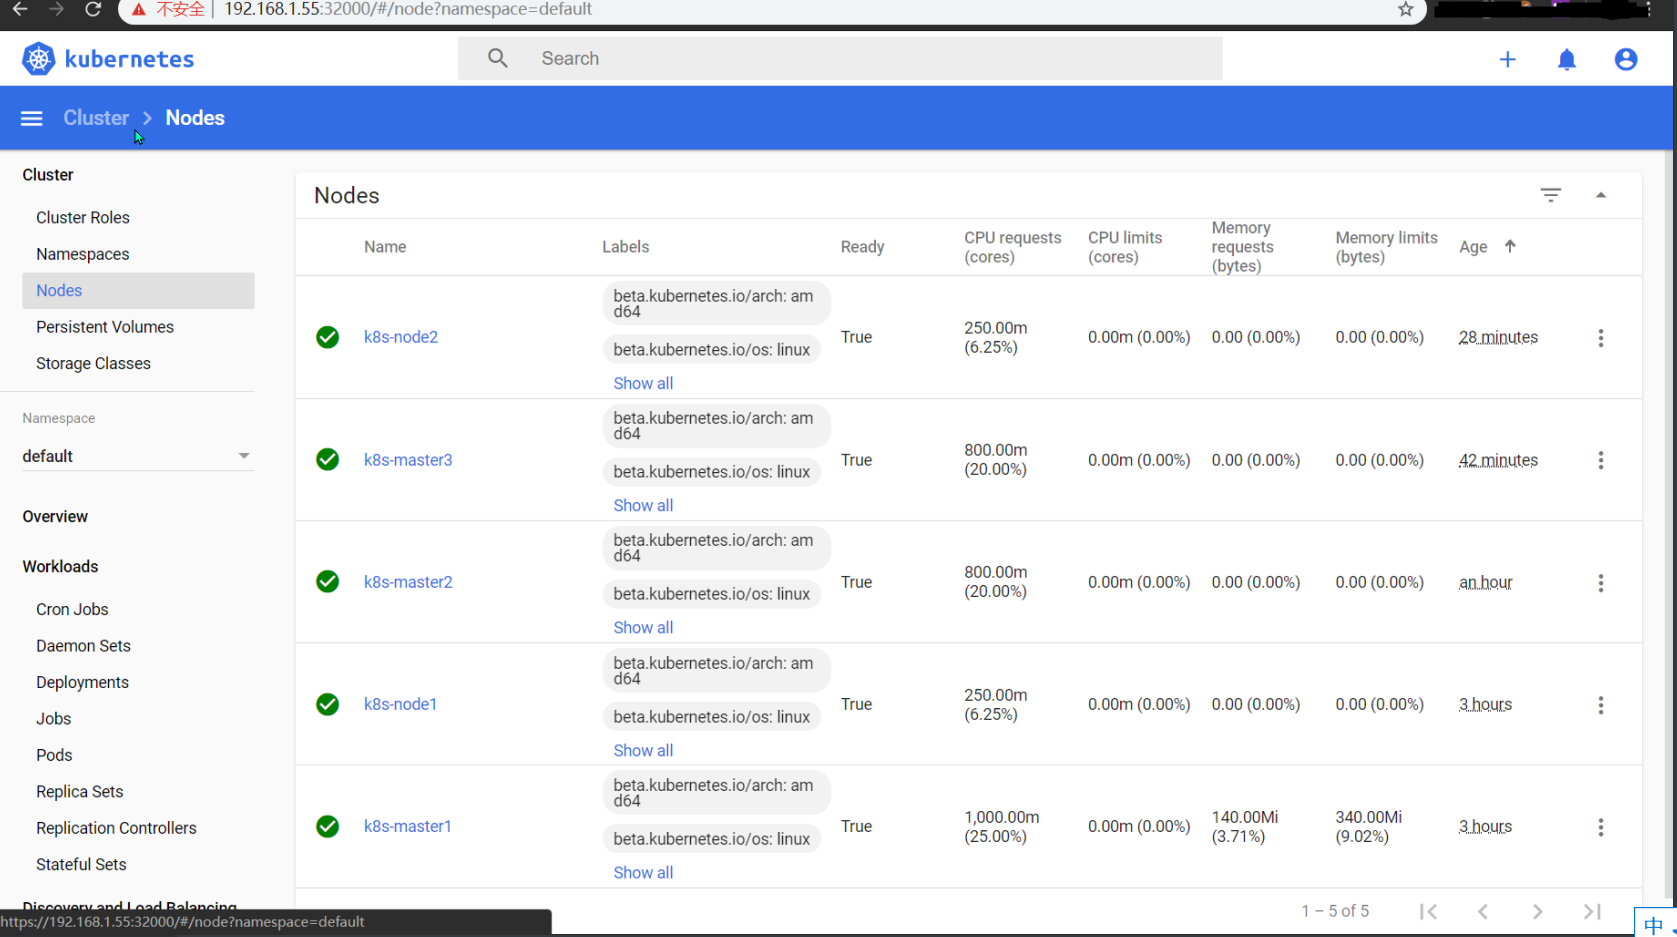Click the Search input field
This screenshot has height=937, width=1677.
pos(840,58)
